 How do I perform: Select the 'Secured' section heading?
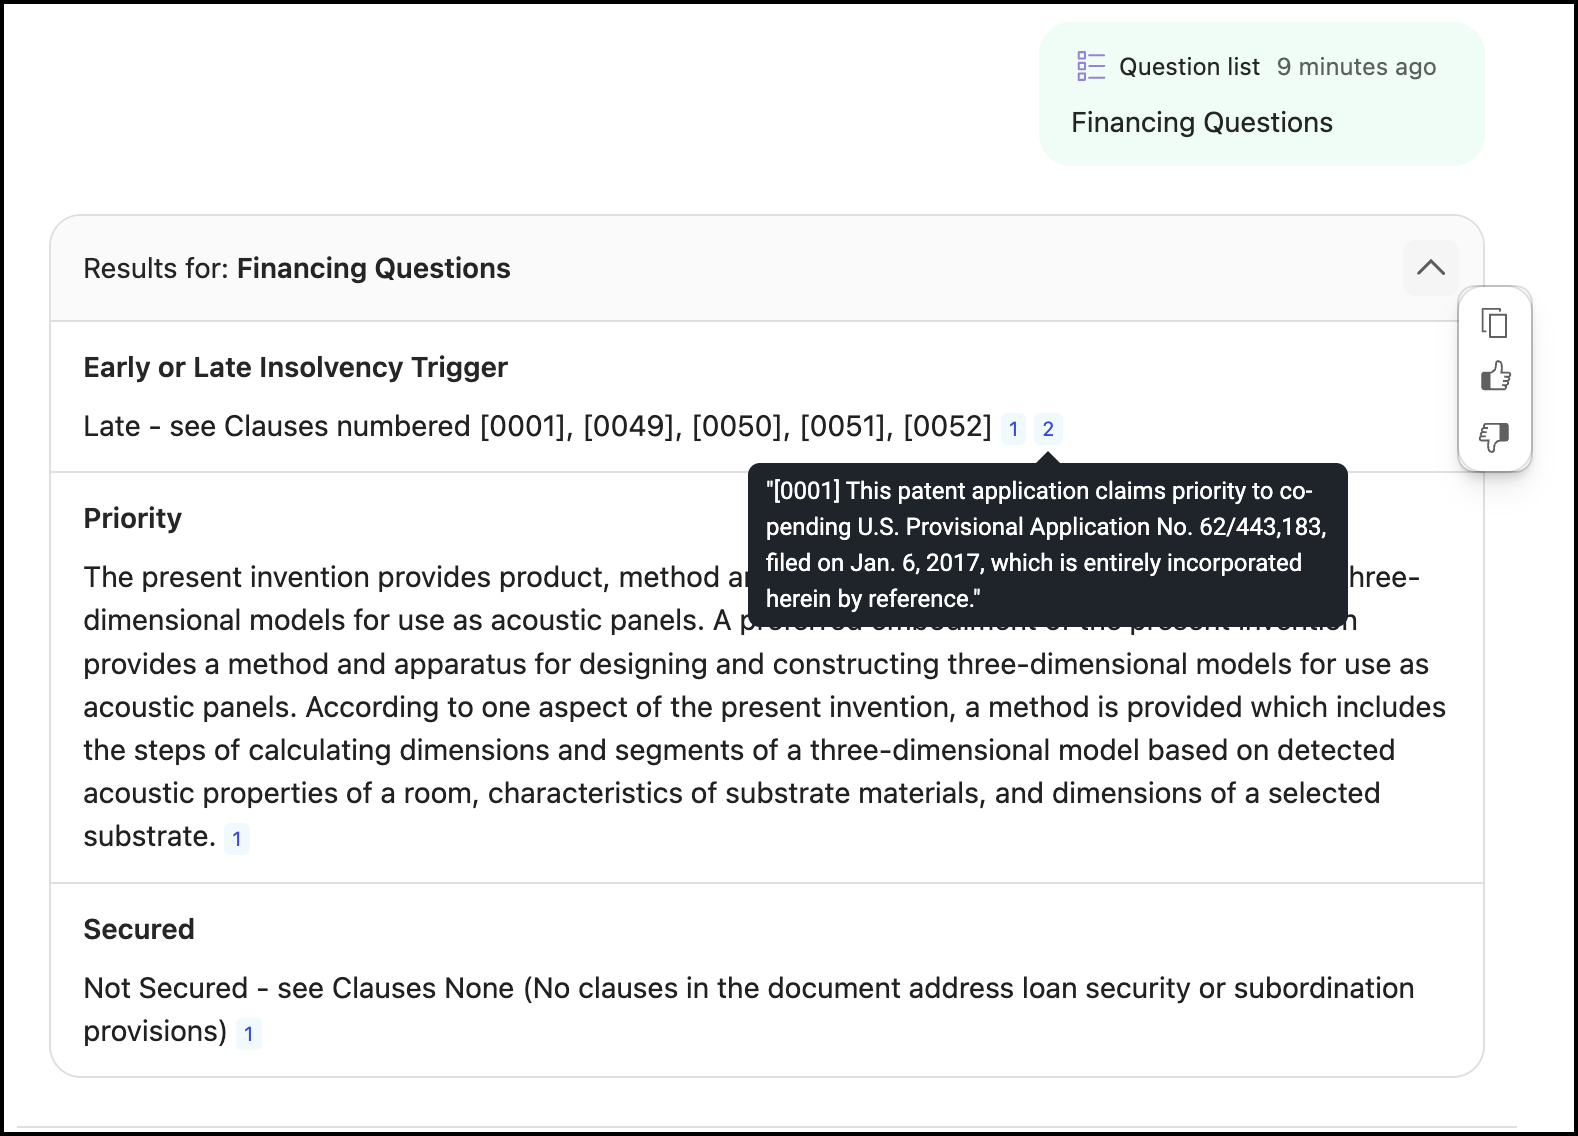click(139, 930)
